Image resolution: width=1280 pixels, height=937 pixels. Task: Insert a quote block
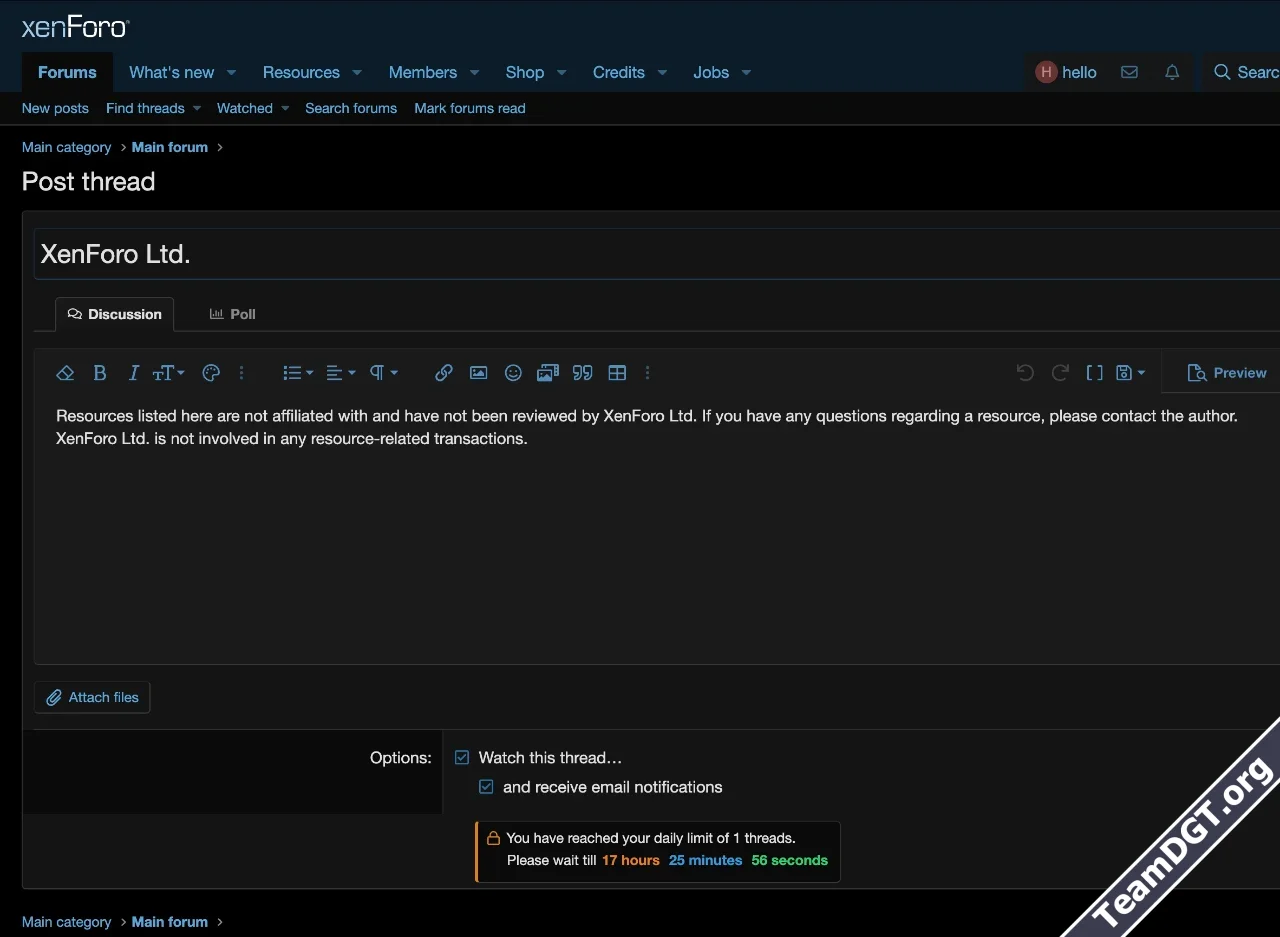tap(583, 373)
